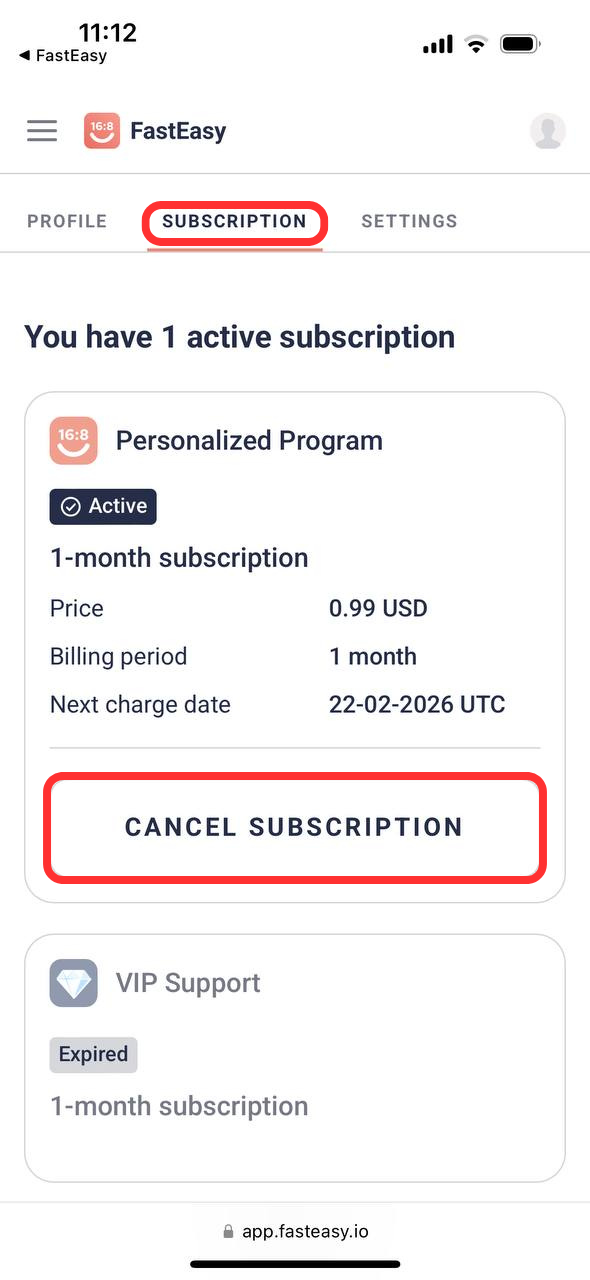Tap the app.fasteasy.io address bar
The image size is (590, 1280).
(x=295, y=1232)
